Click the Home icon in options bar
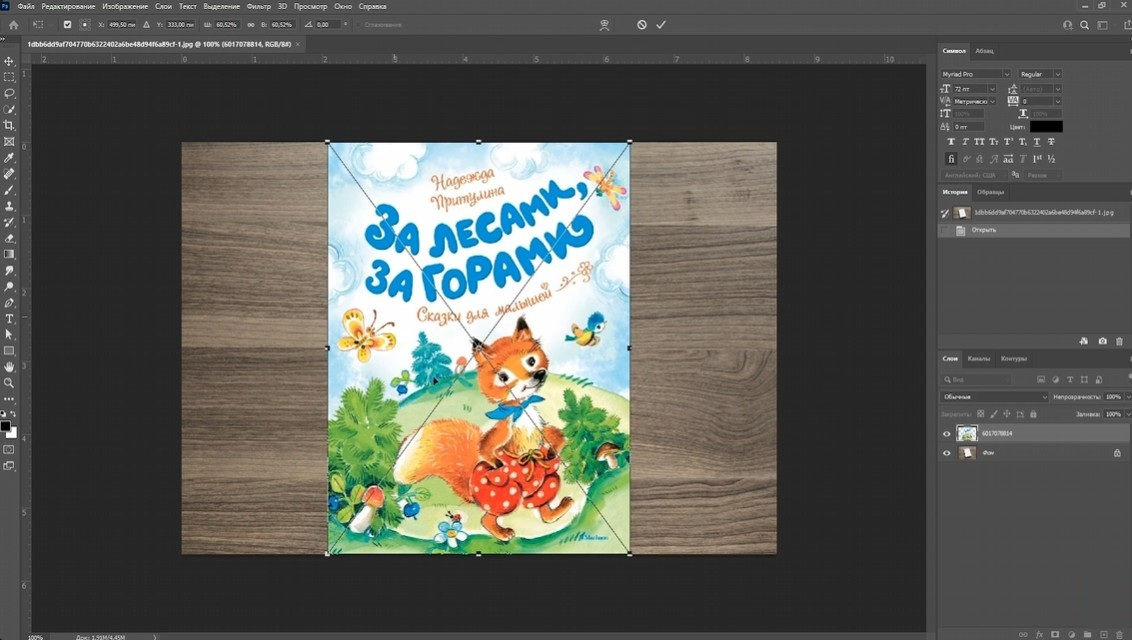The image size is (1132, 640). click(x=13, y=25)
